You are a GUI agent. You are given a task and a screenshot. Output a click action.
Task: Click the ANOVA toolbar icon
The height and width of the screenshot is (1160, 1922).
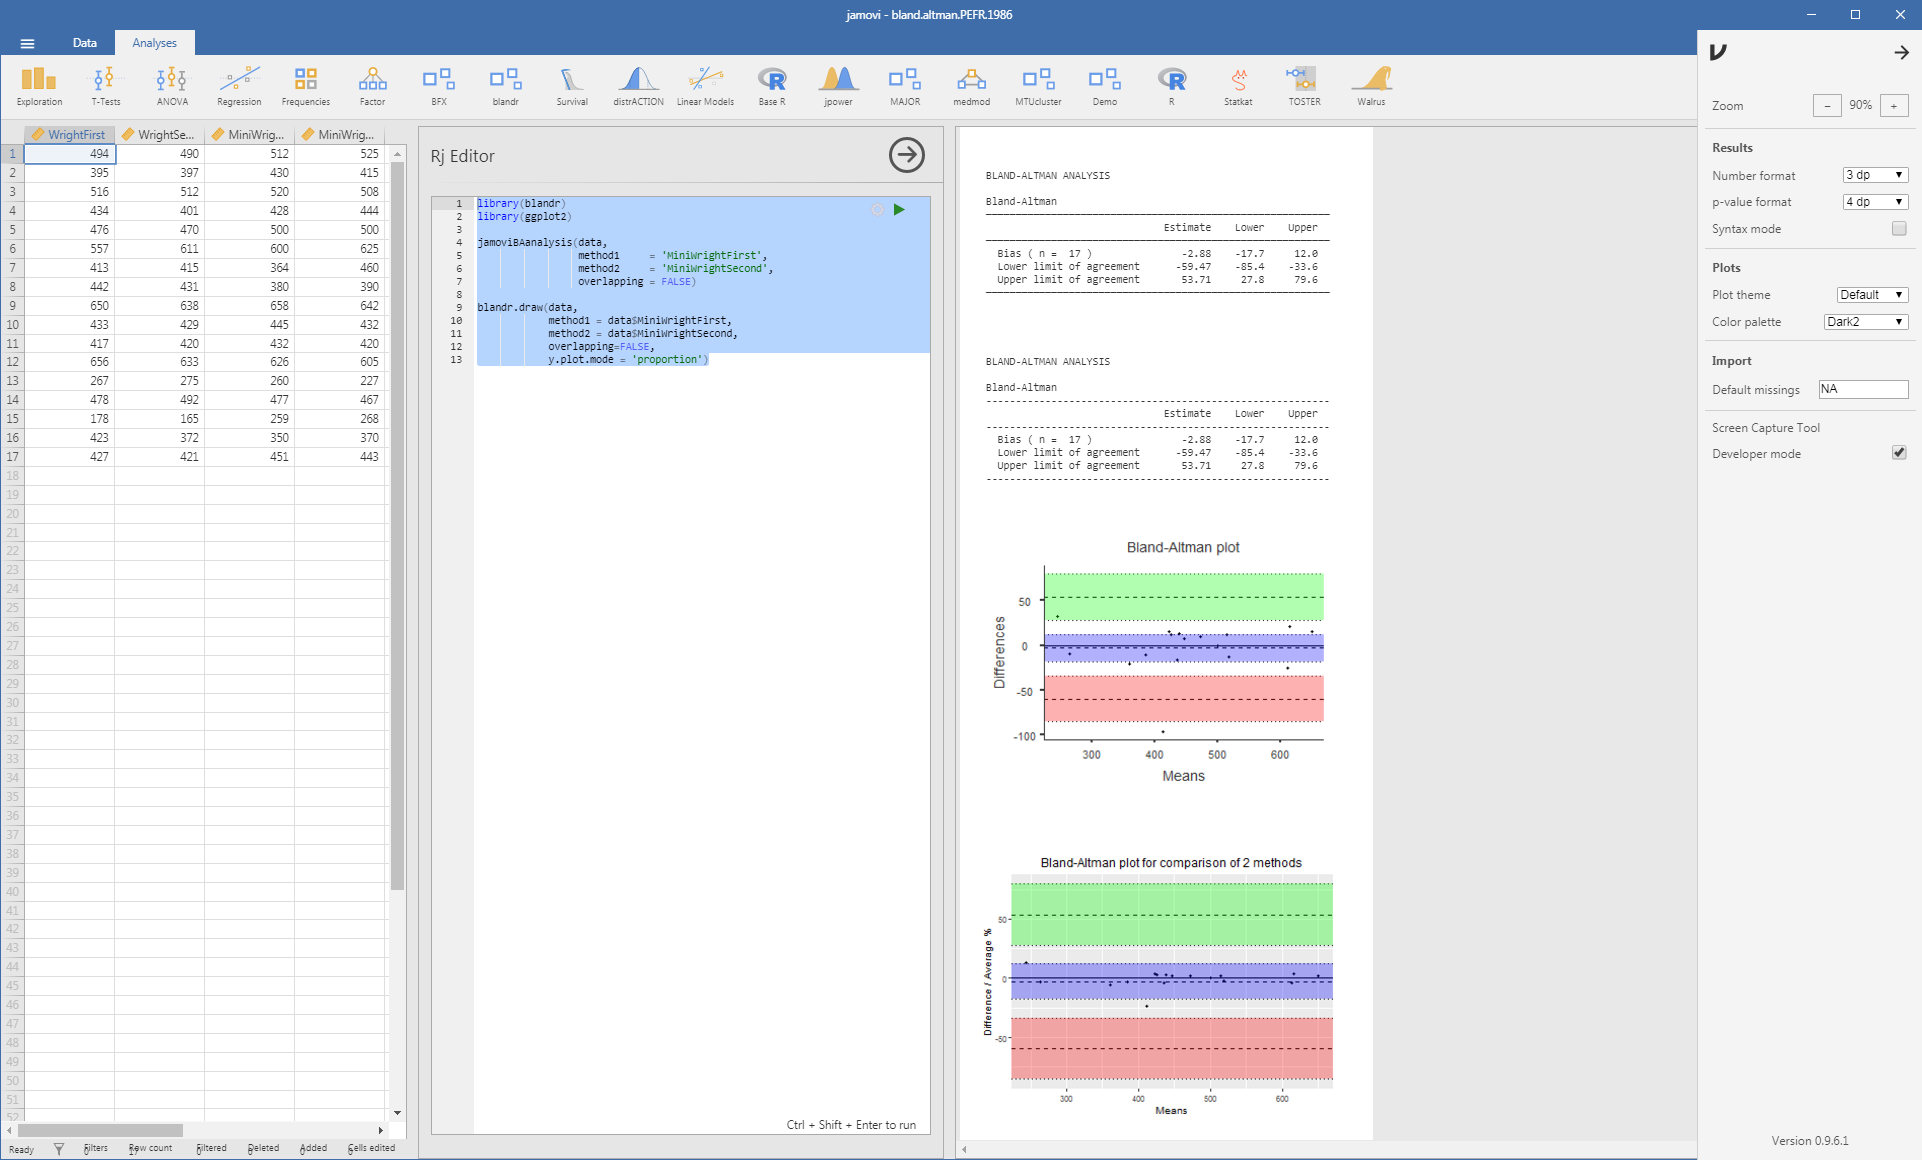point(172,84)
